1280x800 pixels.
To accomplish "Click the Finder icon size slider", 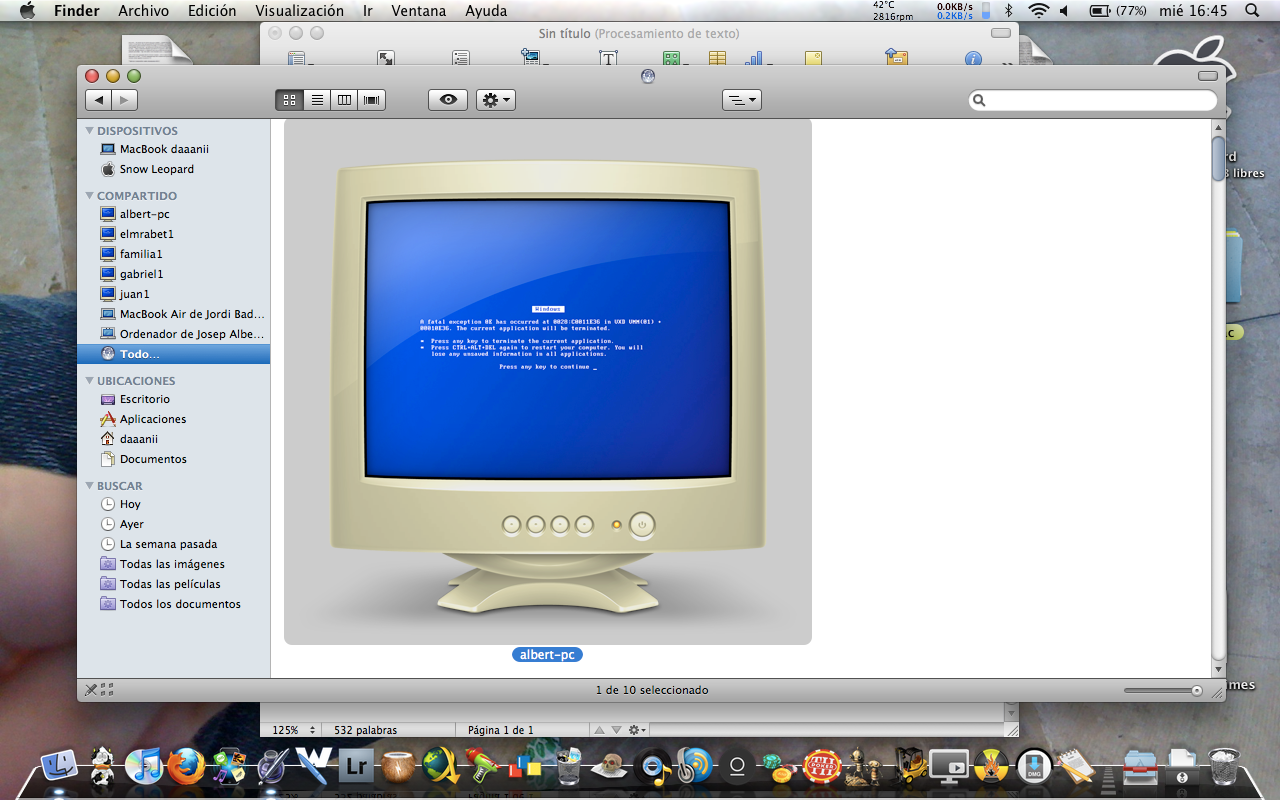I will [1163, 690].
